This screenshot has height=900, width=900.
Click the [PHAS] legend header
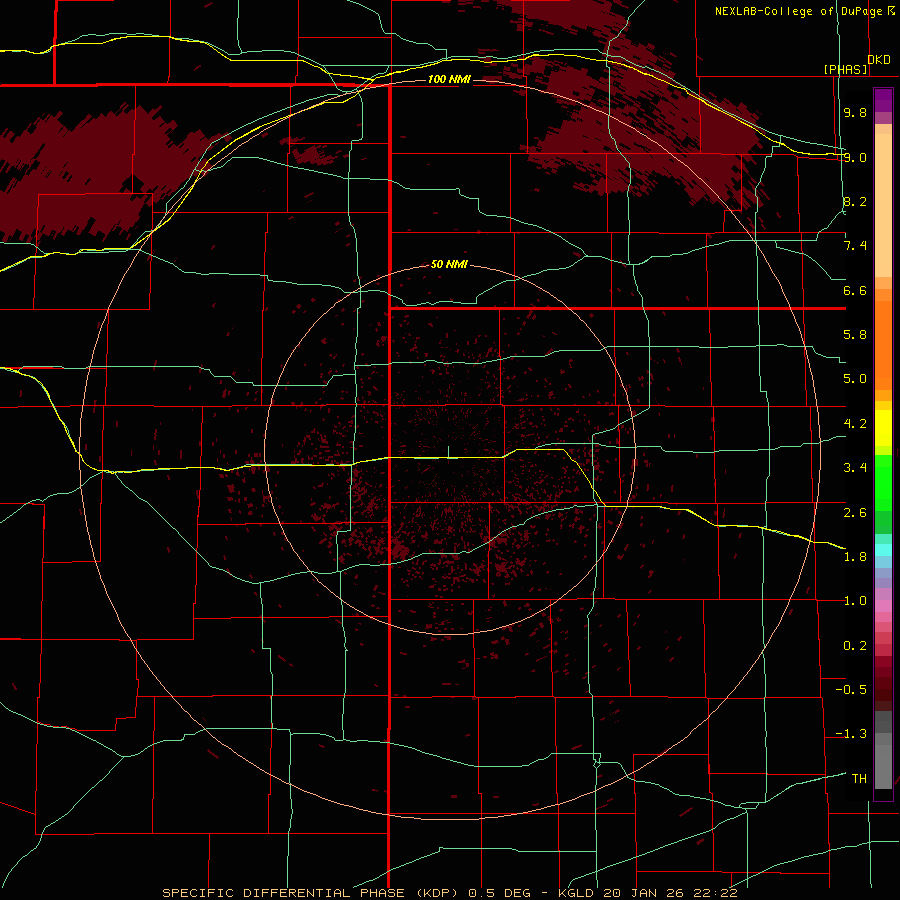pyautogui.click(x=845, y=69)
